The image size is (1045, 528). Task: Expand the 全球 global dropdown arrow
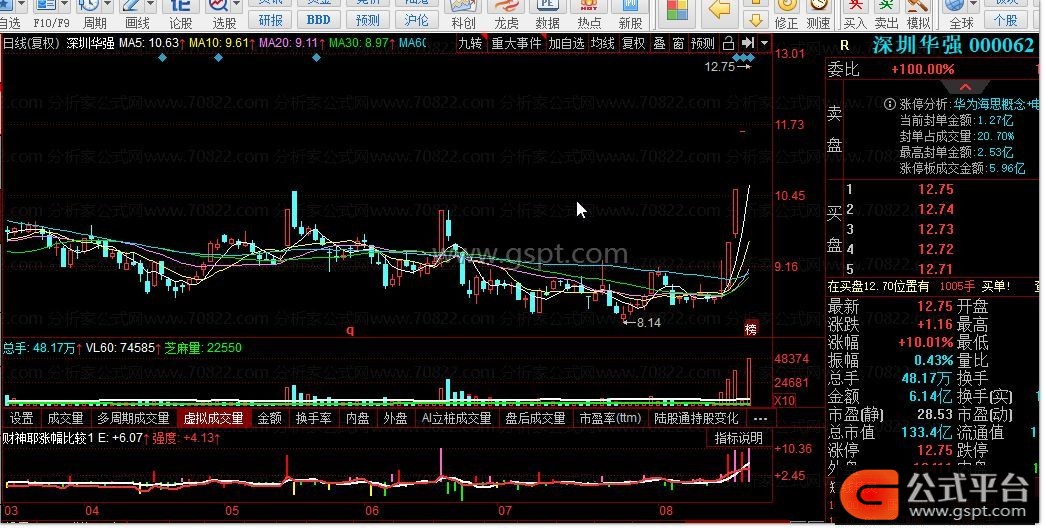(974, 5)
